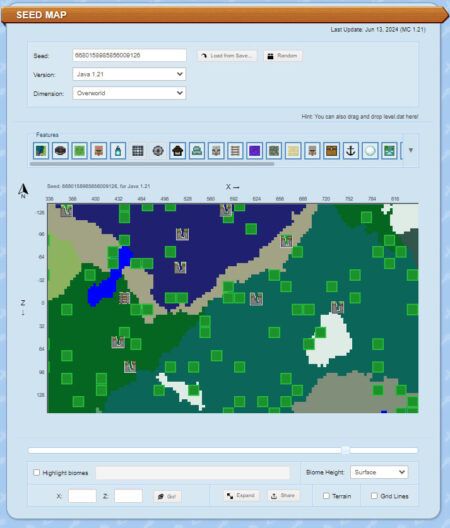This screenshot has height=528, width=450.
Task: Focus the Seed input field
Action: tap(129, 55)
